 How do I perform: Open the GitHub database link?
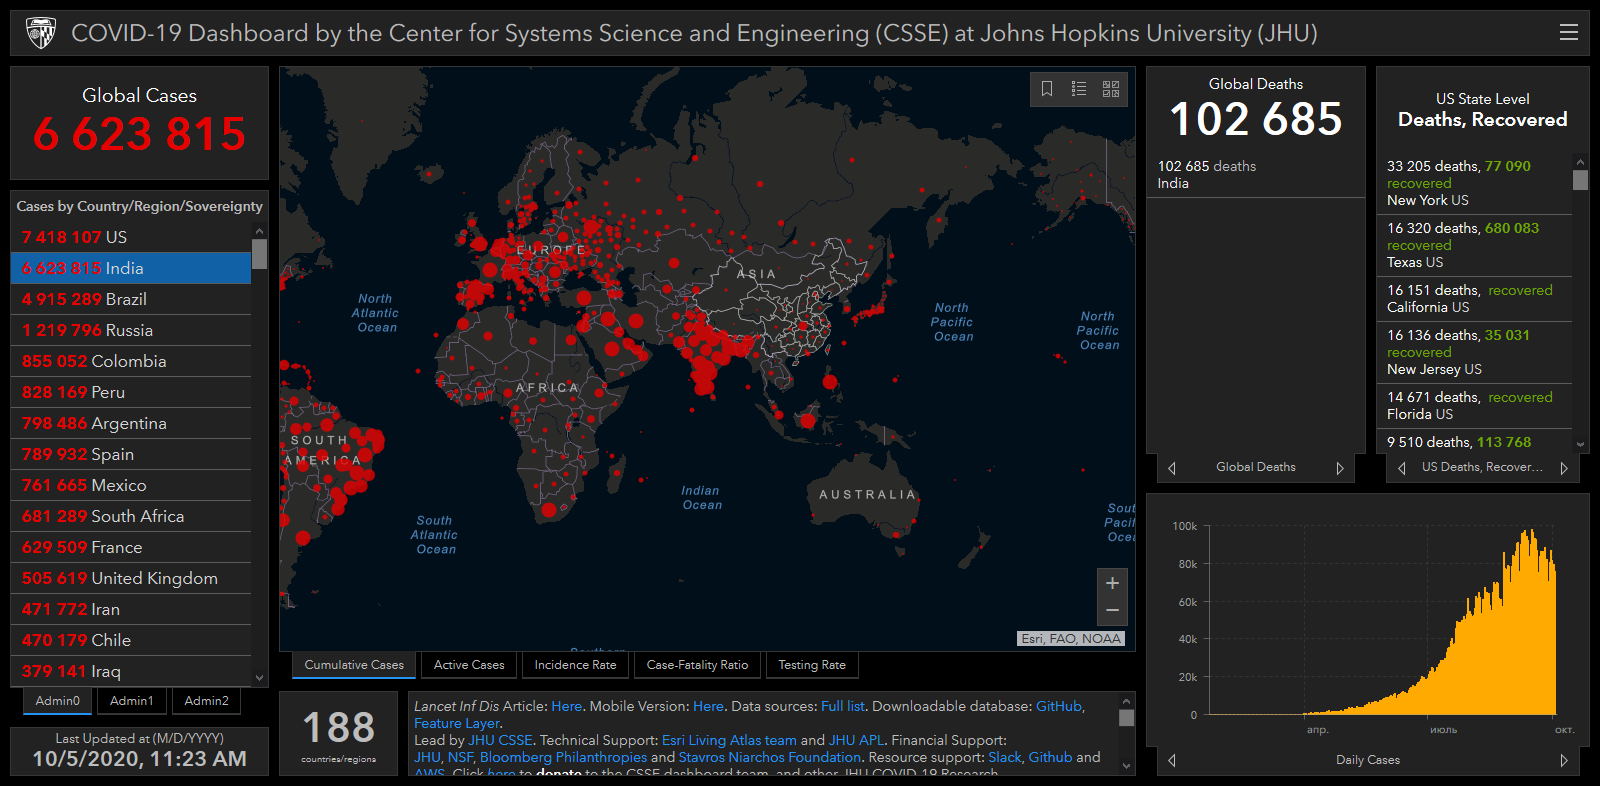click(x=1059, y=706)
